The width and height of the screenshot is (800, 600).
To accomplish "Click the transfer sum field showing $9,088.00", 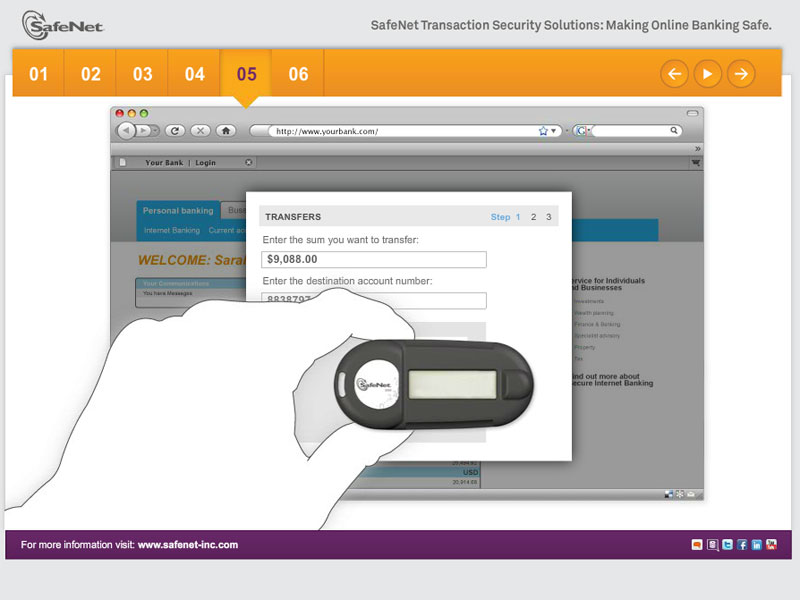I will point(374,259).
